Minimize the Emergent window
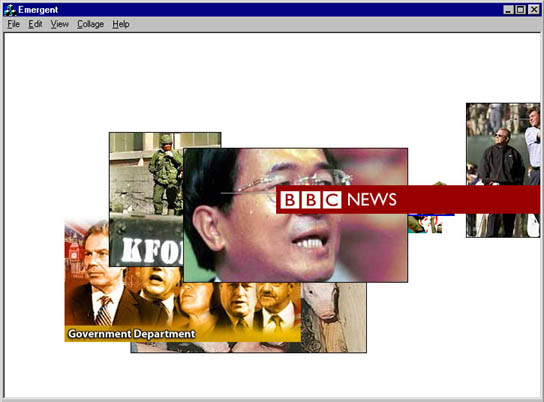 point(508,10)
